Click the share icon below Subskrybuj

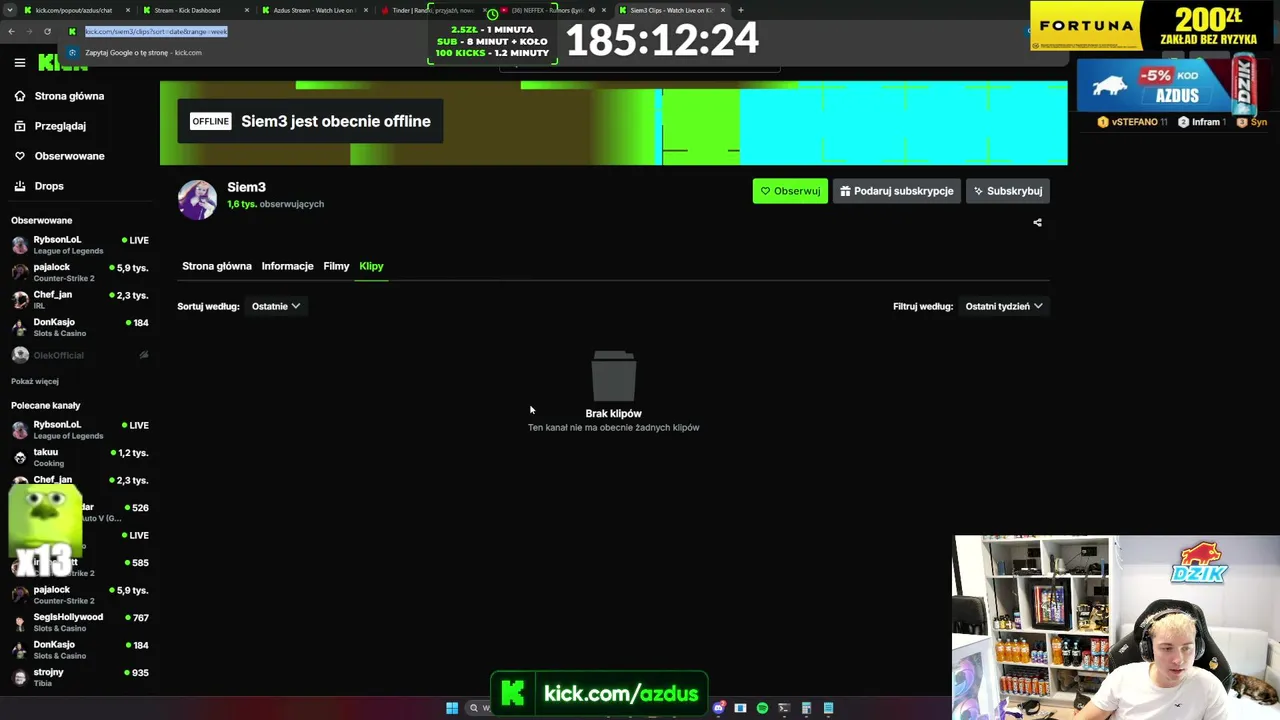click(x=1037, y=223)
